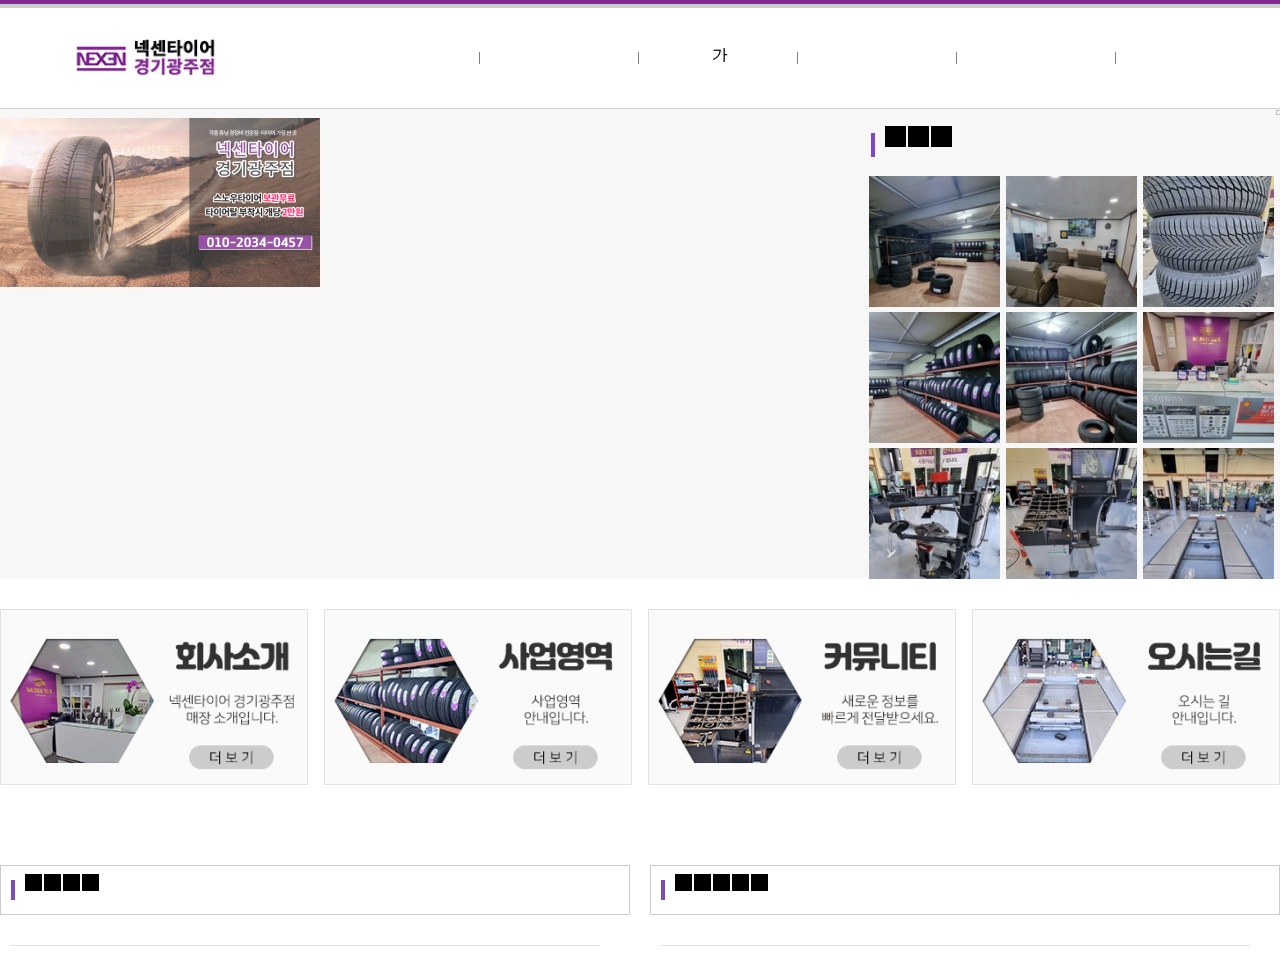Click the hexagon lift bay photo in 오시는길 card

(x=1054, y=701)
